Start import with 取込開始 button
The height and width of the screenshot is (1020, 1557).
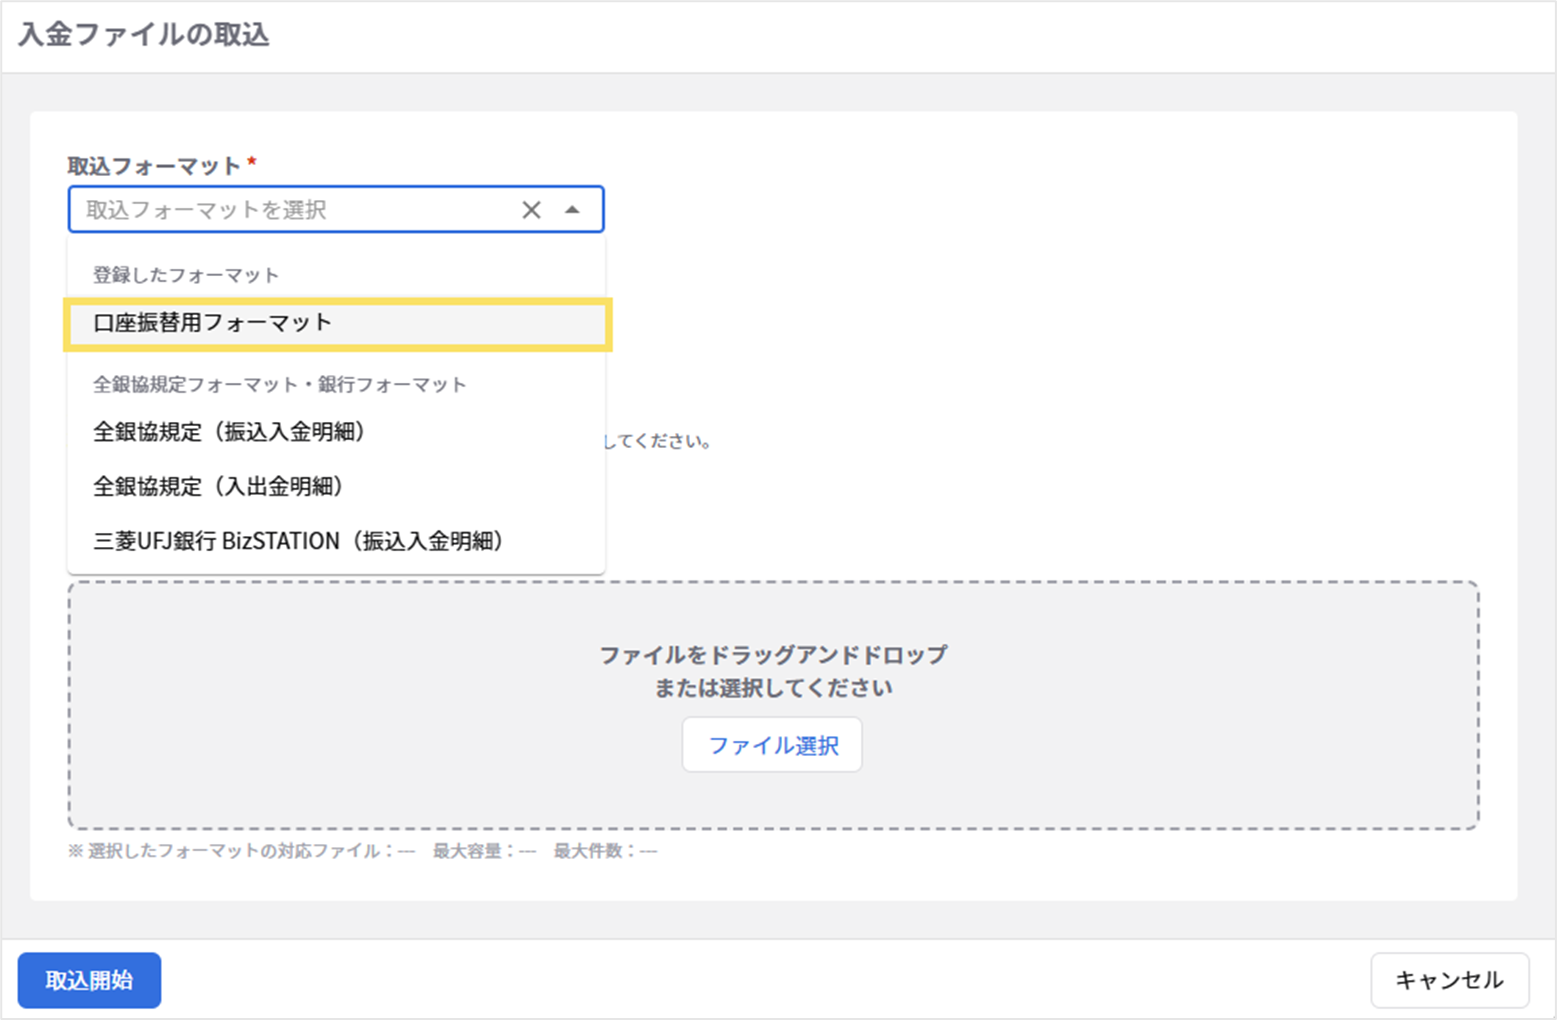89,980
